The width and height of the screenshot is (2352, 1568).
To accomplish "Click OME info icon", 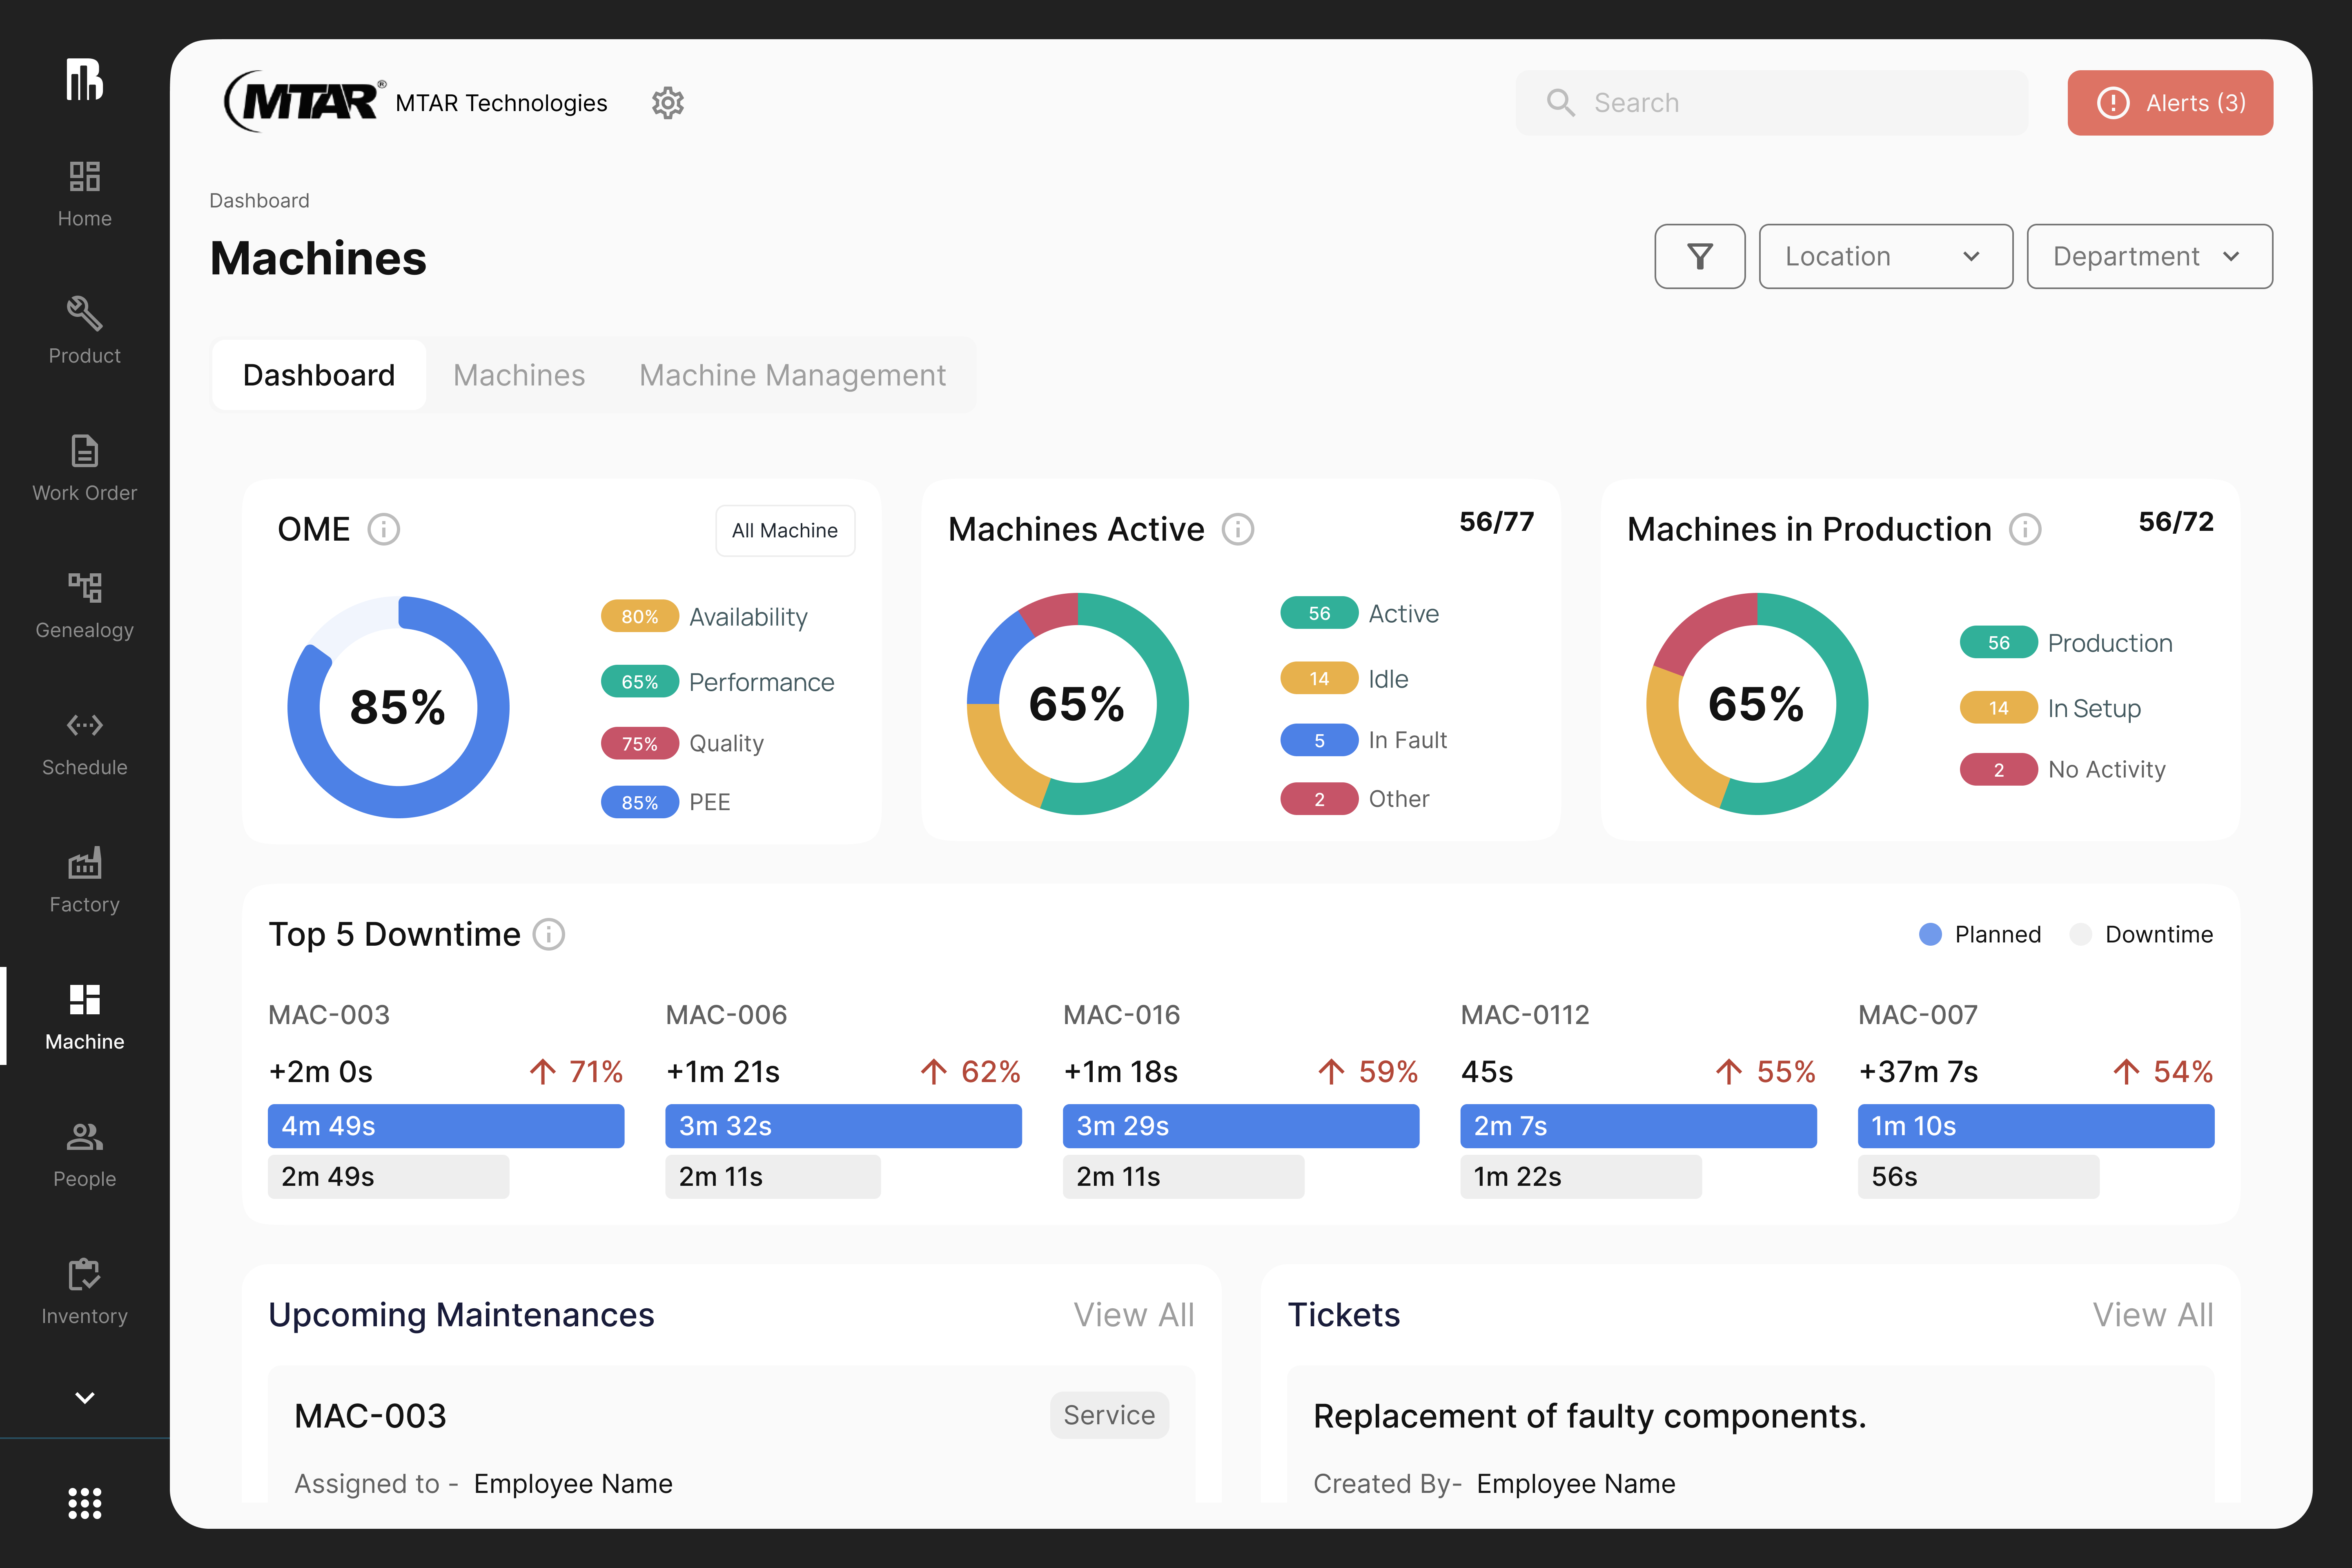I will pyautogui.click(x=383, y=529).
